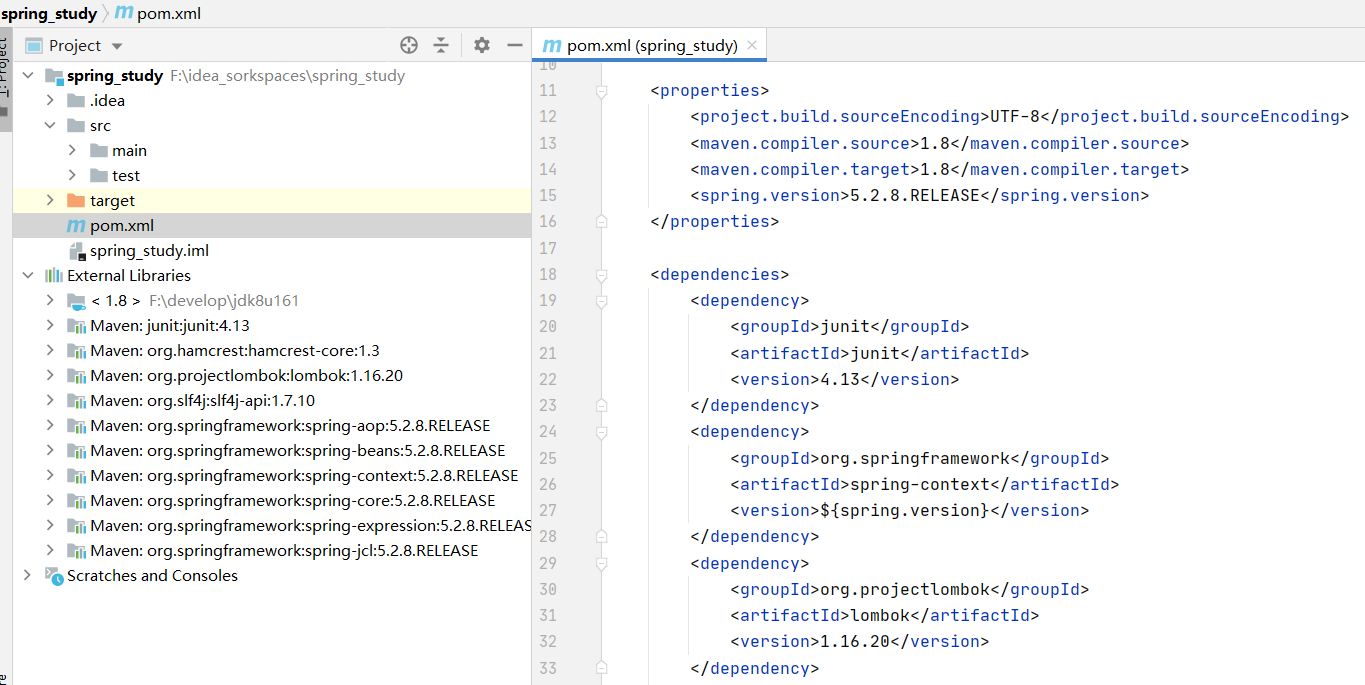Hide the Project tool window
Image resolution: width=1365 pixels, height=685 pixels.
515,45
